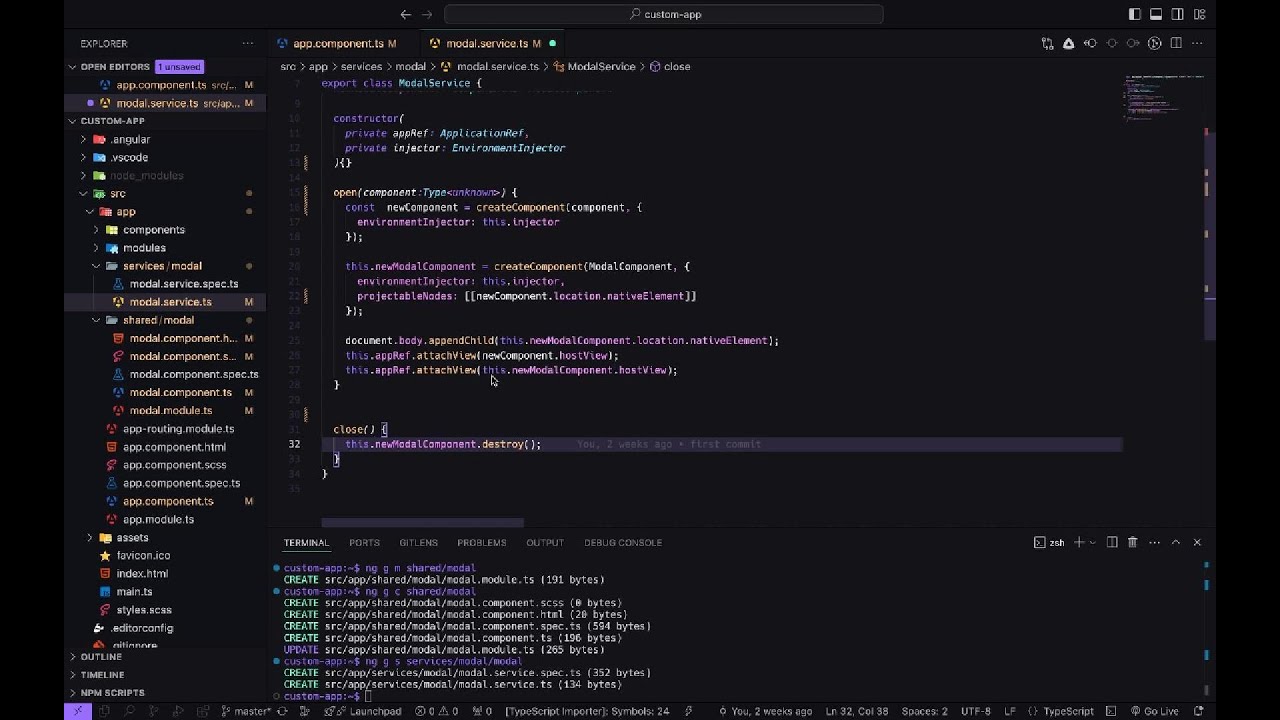Viewport: 1280px width, 720px height.
Task: Open Explorer views ellipsis menu
Action: (x=248, y=44)
